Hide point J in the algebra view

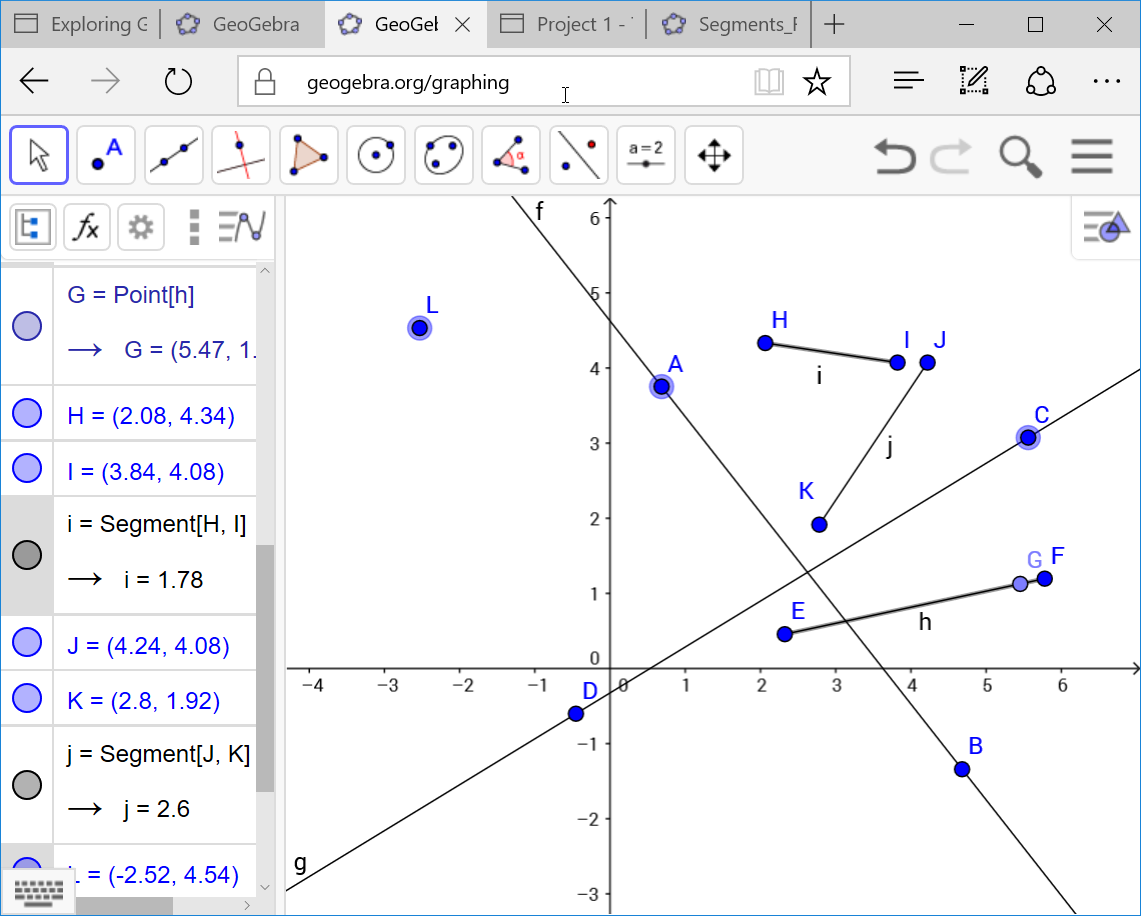27,642
